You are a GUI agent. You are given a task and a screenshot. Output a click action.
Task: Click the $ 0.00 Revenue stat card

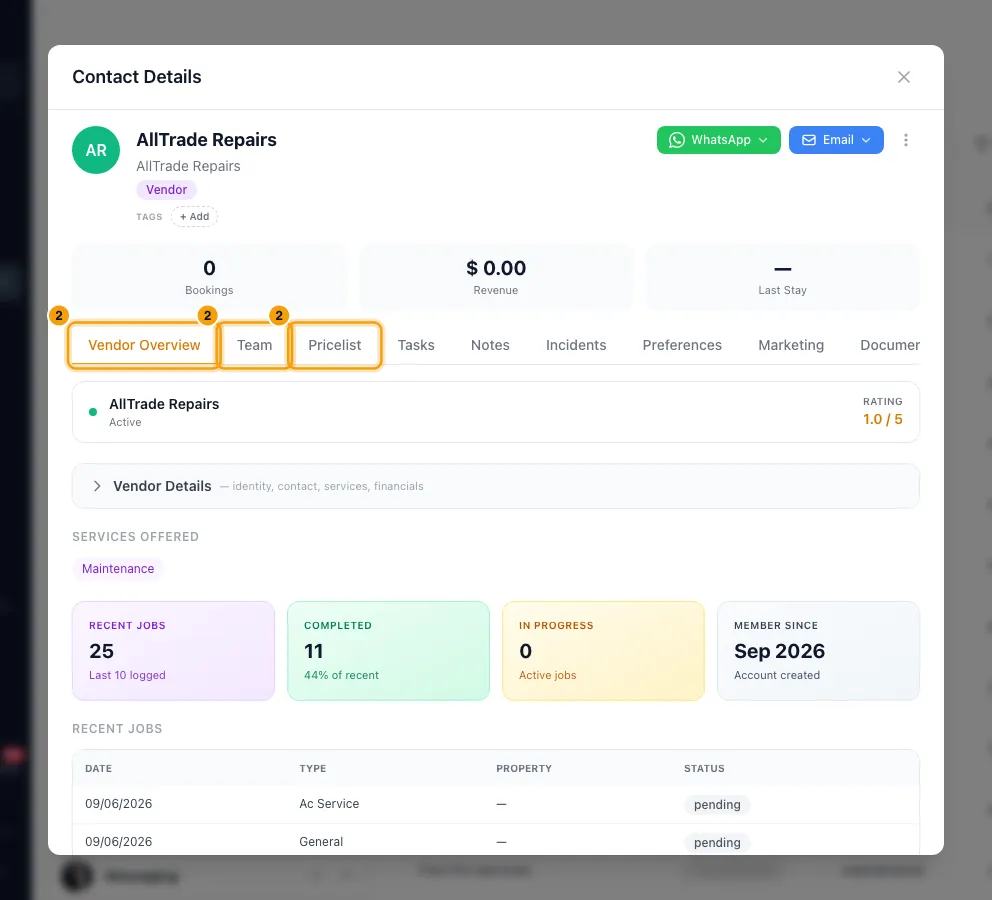click(x=496, y=277)
